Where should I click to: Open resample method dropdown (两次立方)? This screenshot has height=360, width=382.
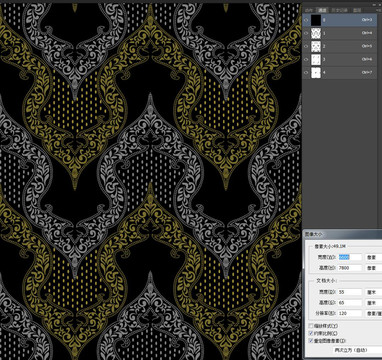(x=357, y=350)
